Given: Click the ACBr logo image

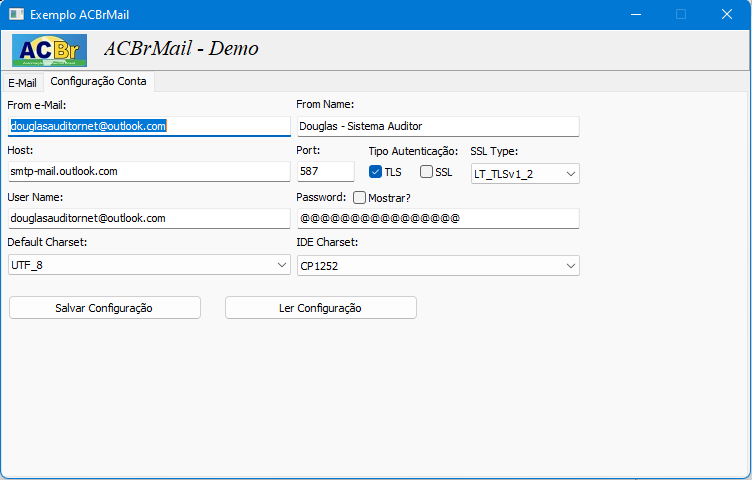Looking at the screenshot, I should tap(49, 50).
